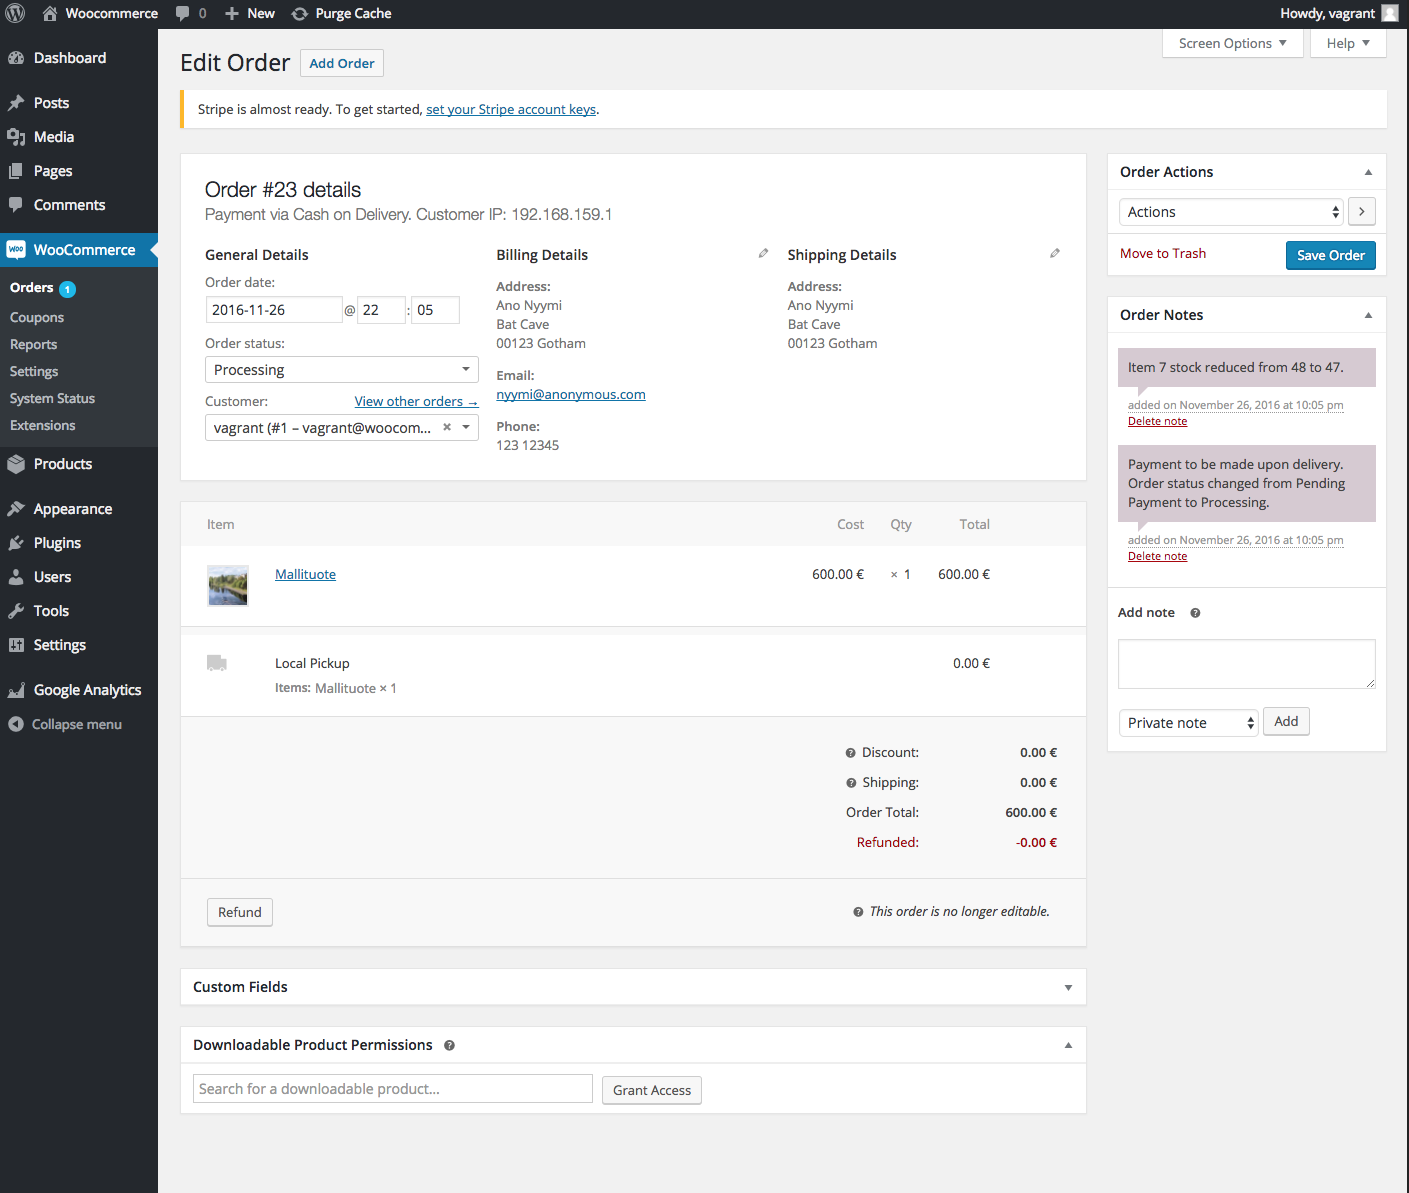The width and height of the screenshot is (1409, 1193).
Task: Collapse the Order Notes box
Action: (1368, 315)
